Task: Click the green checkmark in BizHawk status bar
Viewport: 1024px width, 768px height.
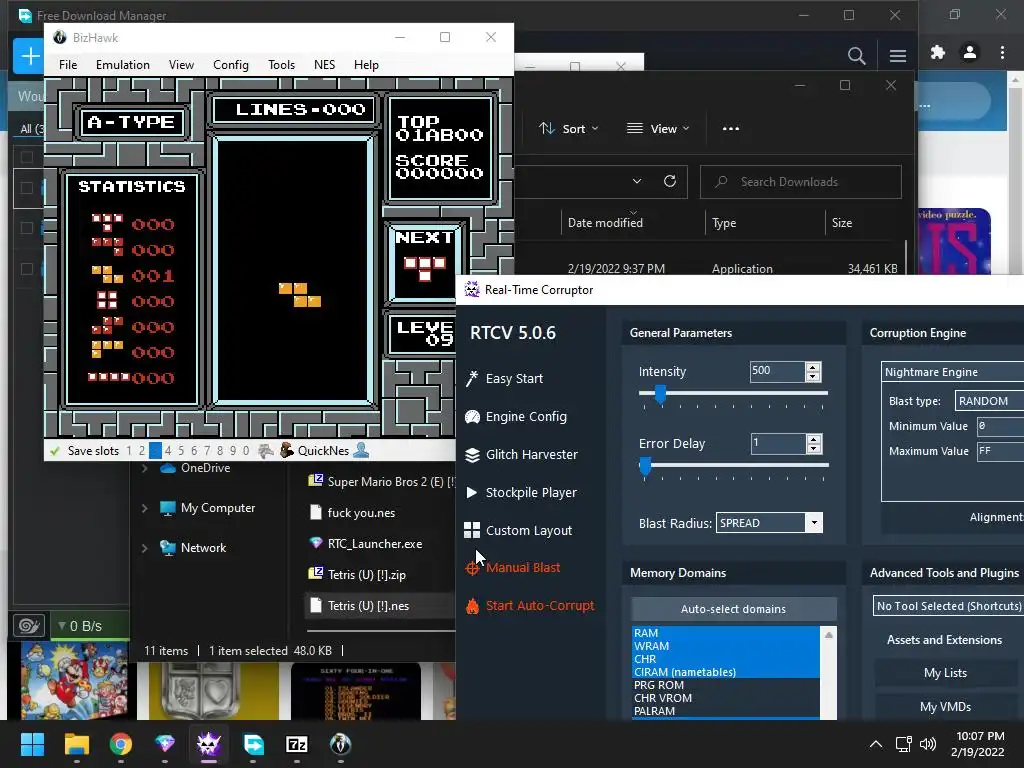Action: tap(55, 451)
